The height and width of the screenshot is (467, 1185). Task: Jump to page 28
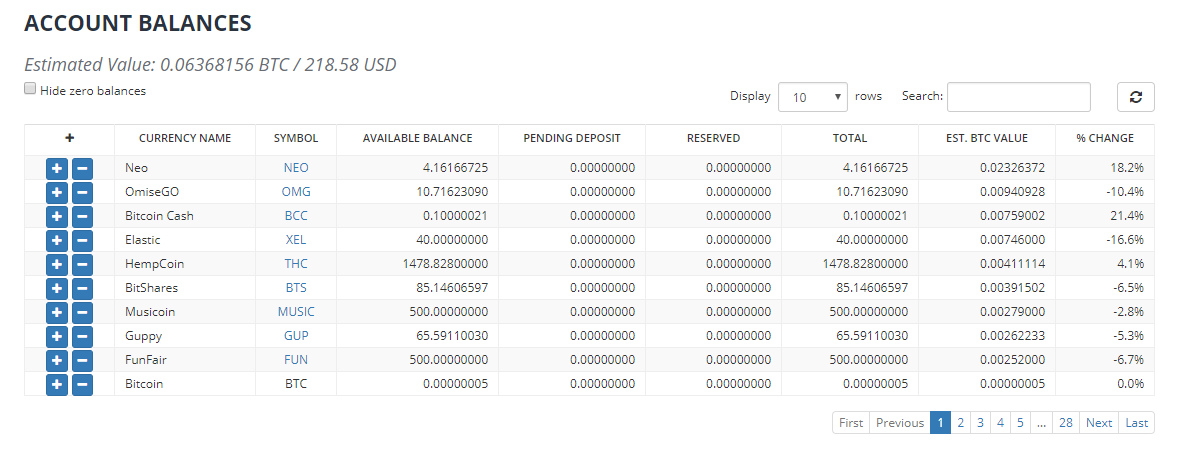(x=1066, y=422)
